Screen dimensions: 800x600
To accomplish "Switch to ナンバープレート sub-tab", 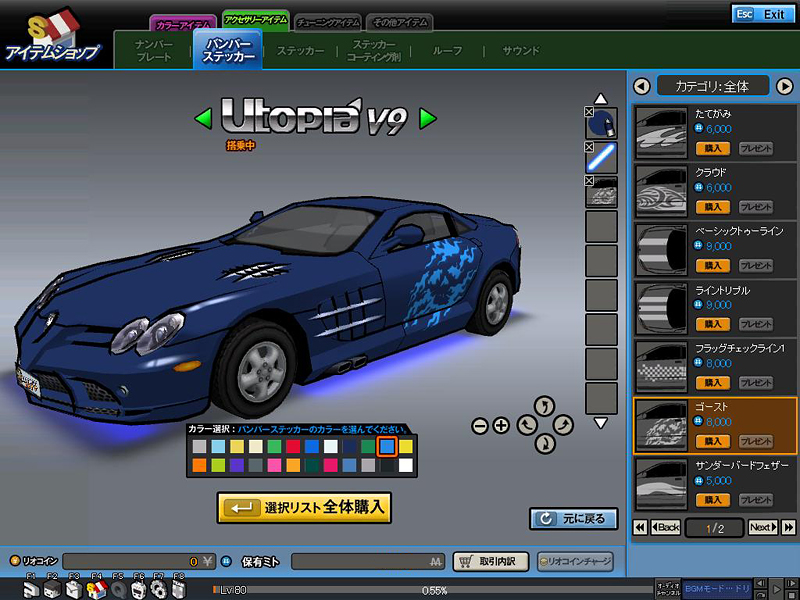I will point(154,51).
